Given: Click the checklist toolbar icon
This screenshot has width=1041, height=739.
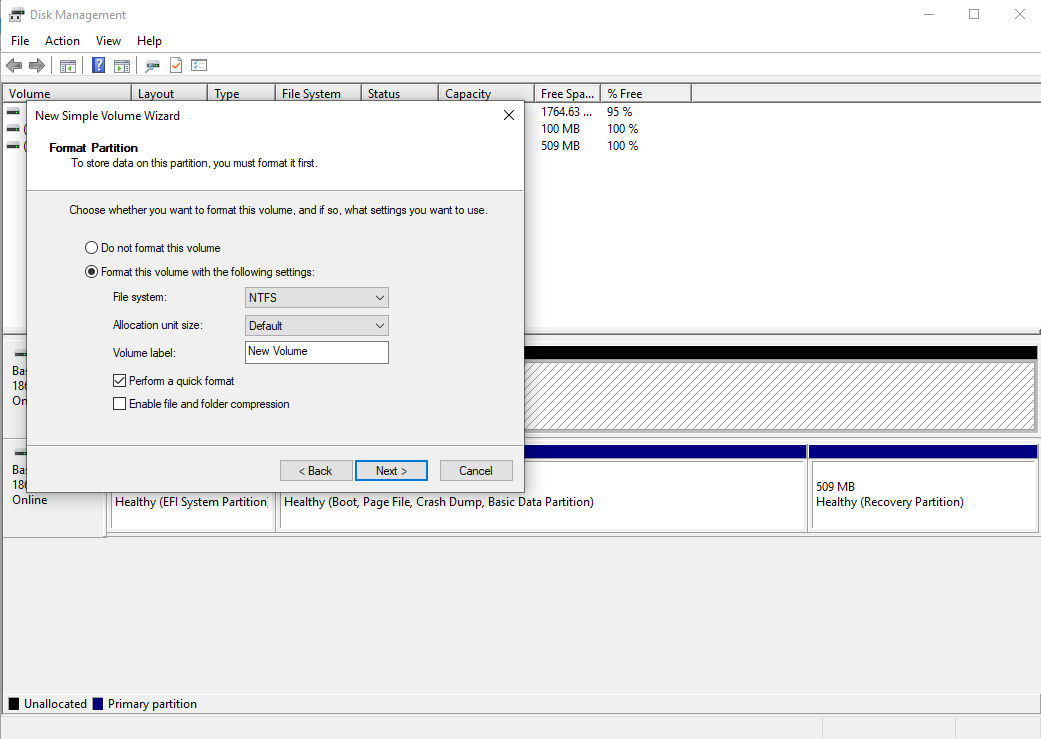Looking at the screenshot, I should (199, 65).
